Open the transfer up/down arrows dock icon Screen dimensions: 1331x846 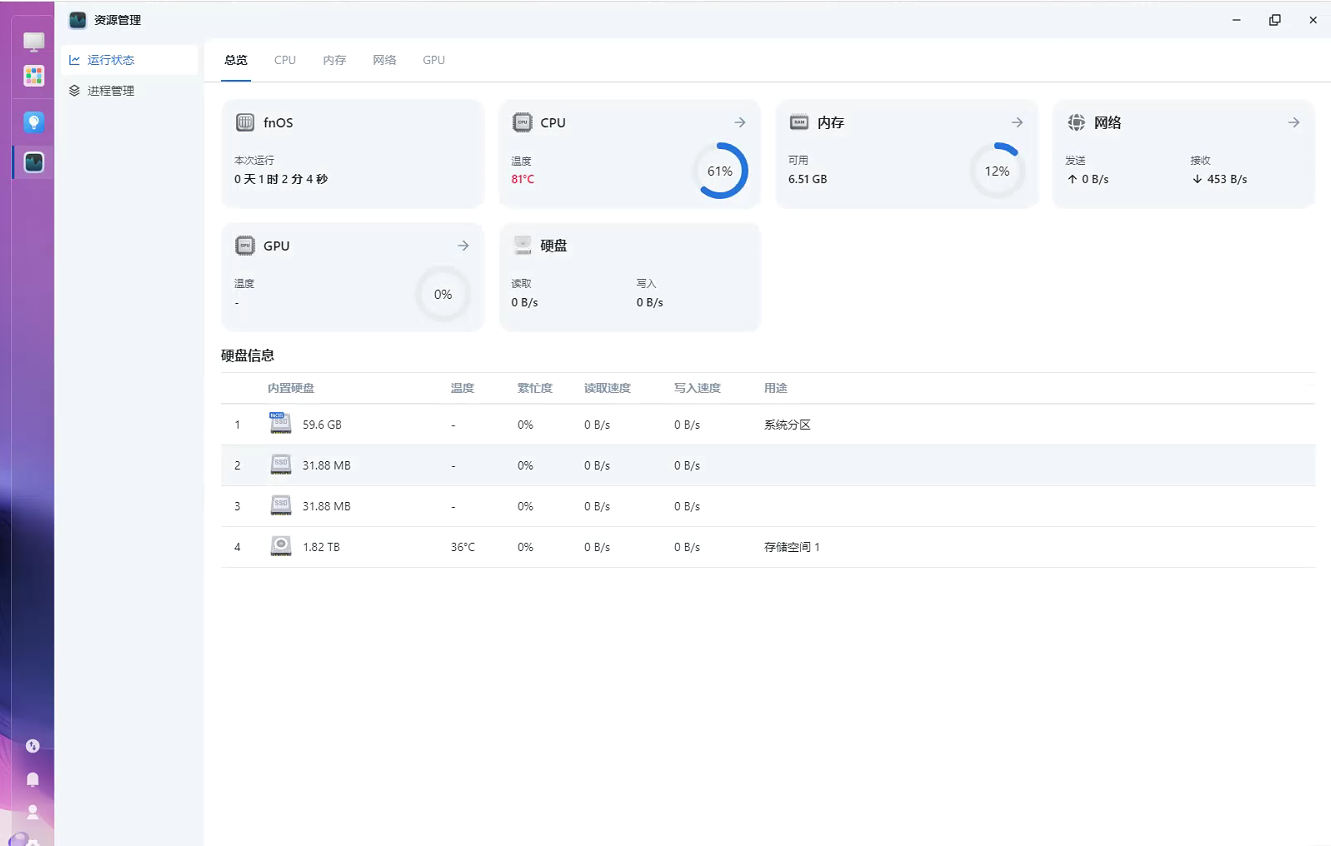[x=33, y=746]
